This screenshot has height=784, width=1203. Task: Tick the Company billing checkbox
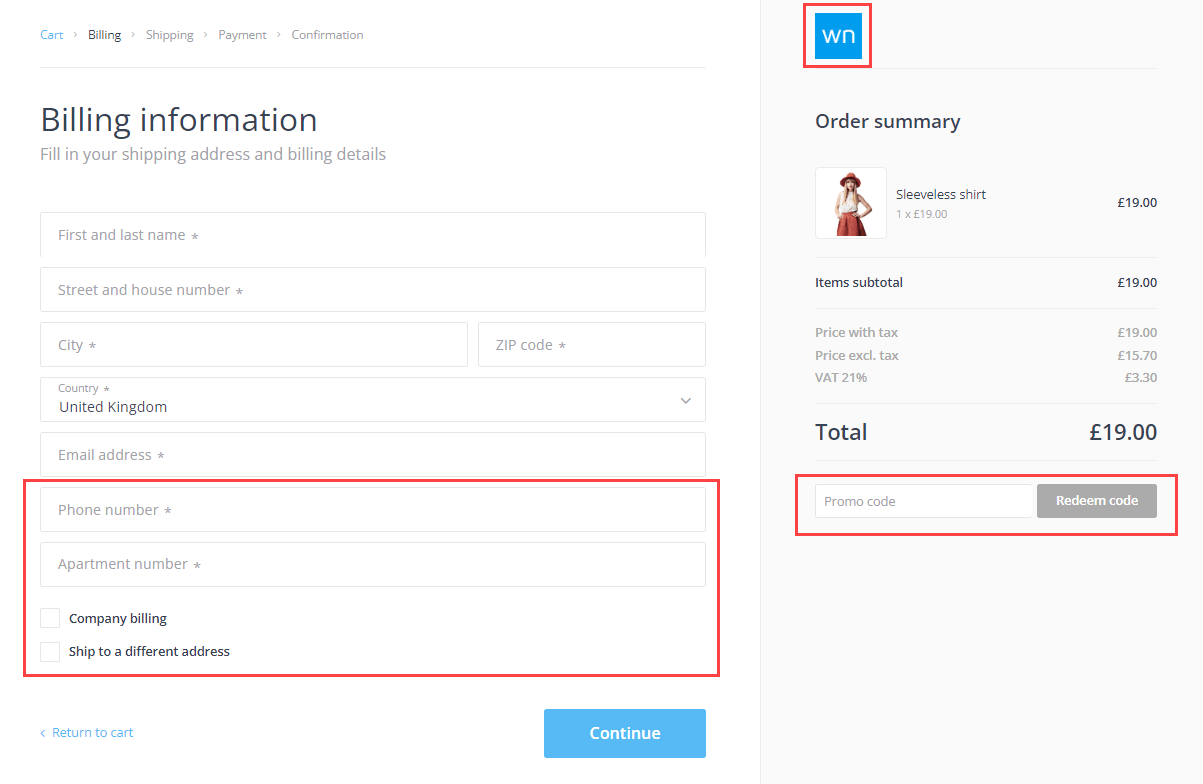(x=50, y=618)
